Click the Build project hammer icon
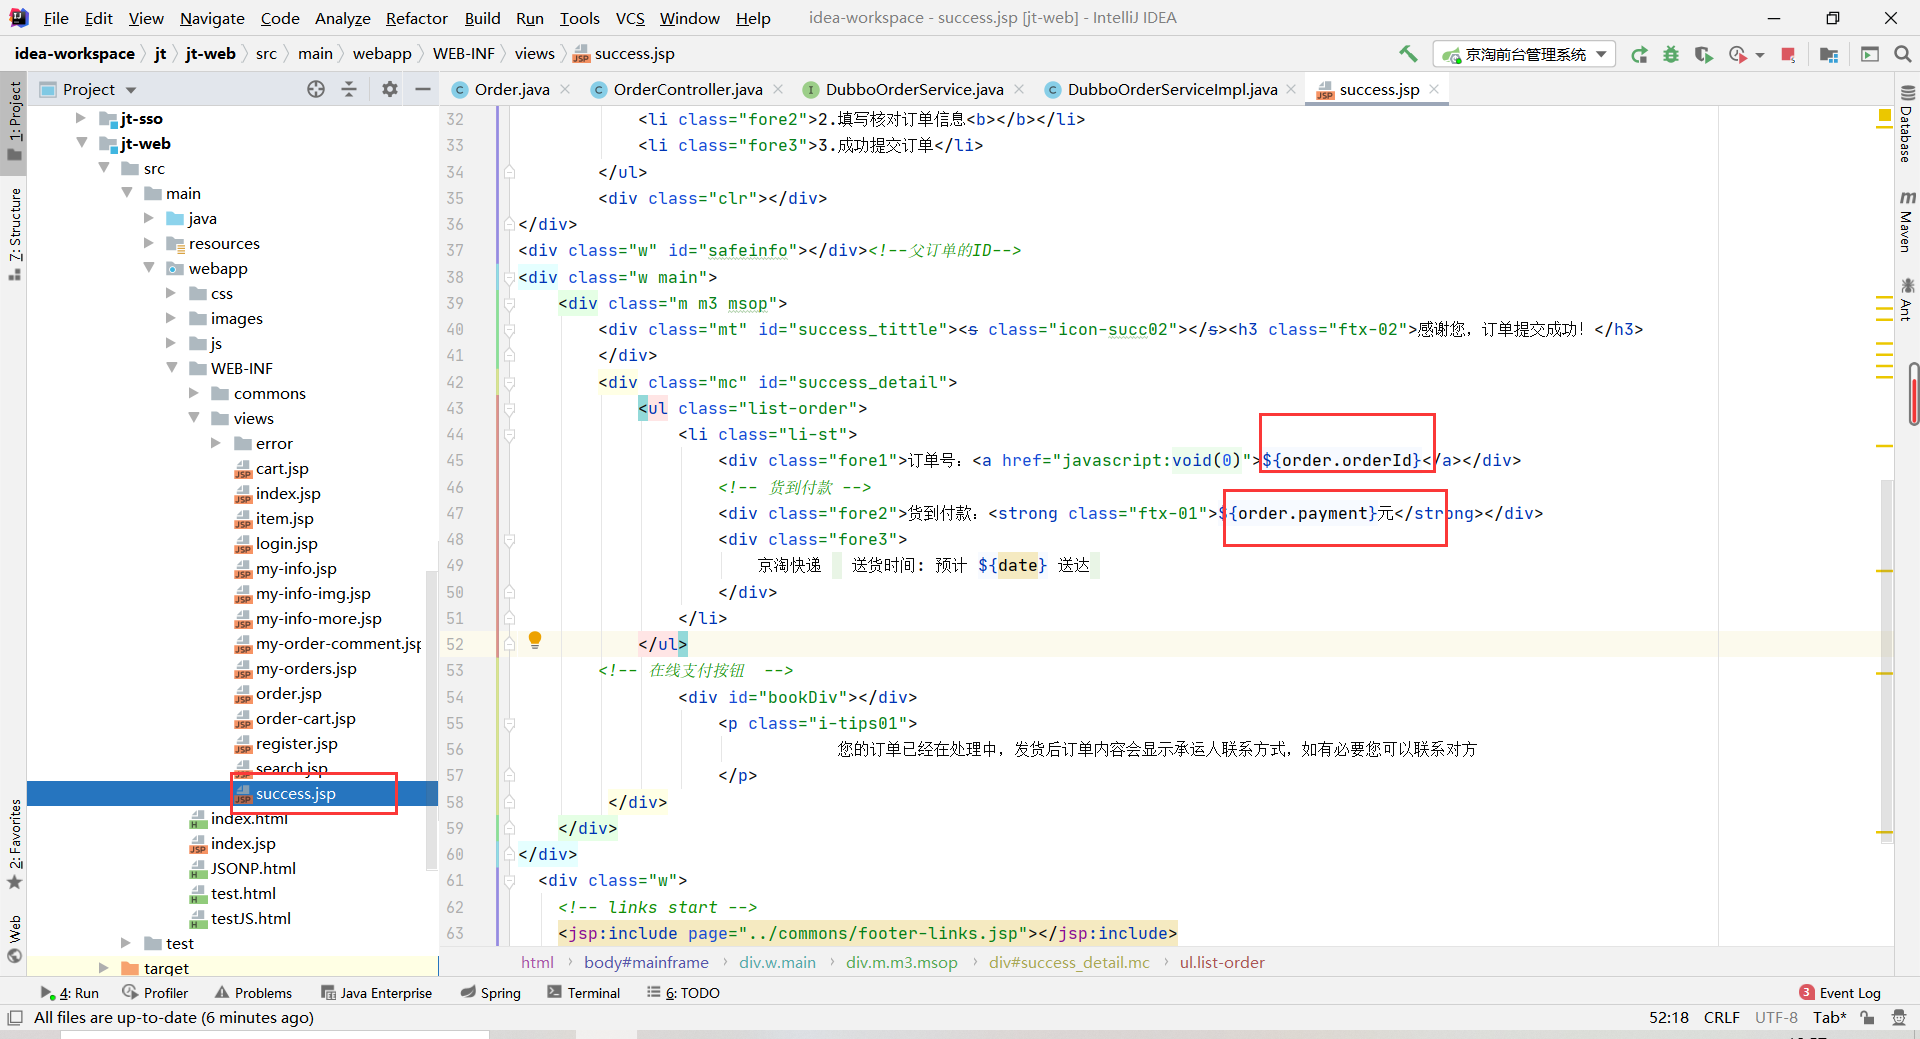The height and width of the screenshot is (1039, 1920). coord(1408,54)
